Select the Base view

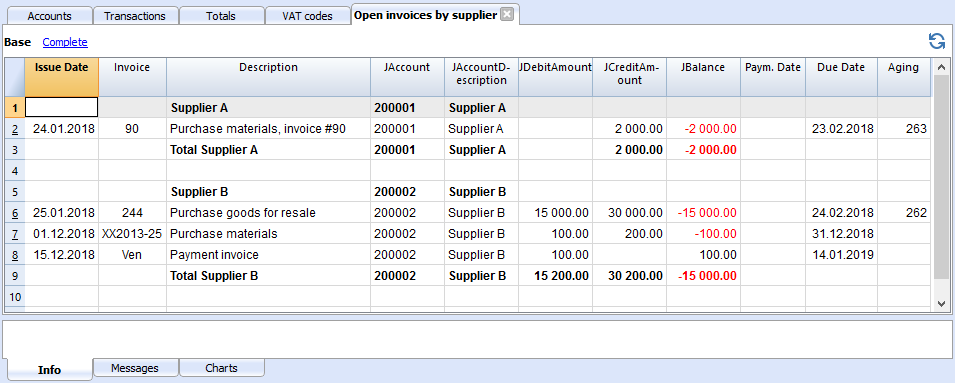click(18, 43)
